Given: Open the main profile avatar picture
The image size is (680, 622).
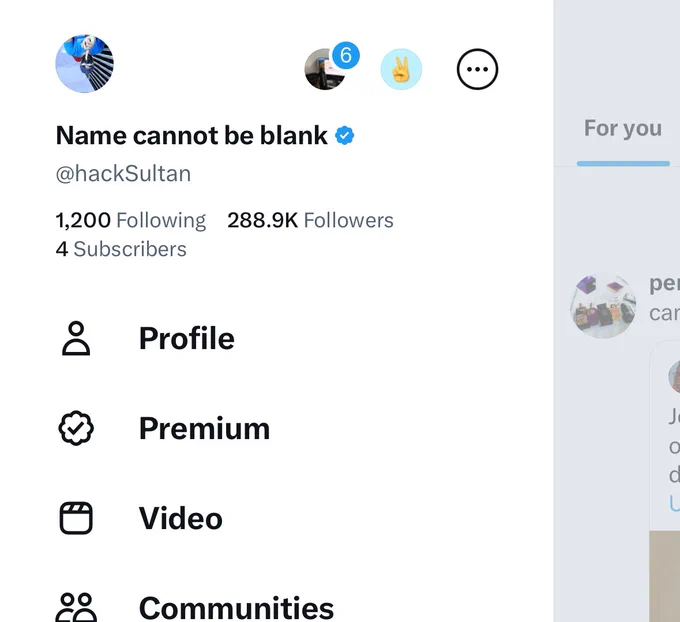Looking at the screenshot, I should tap(85, 64).
